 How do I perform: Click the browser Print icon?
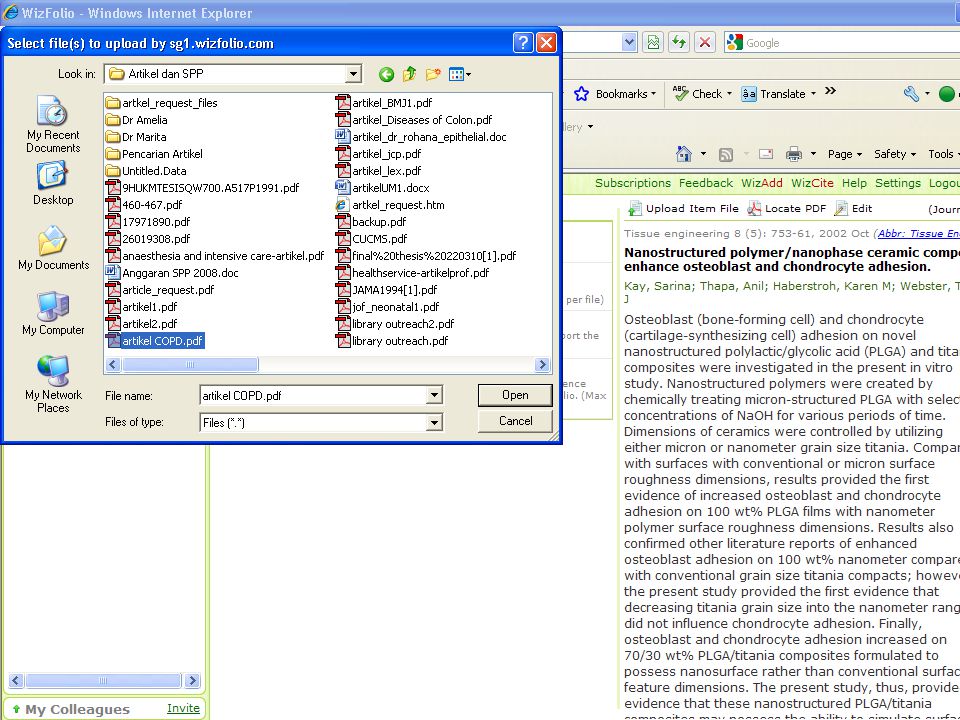click(x=793, y=154)
